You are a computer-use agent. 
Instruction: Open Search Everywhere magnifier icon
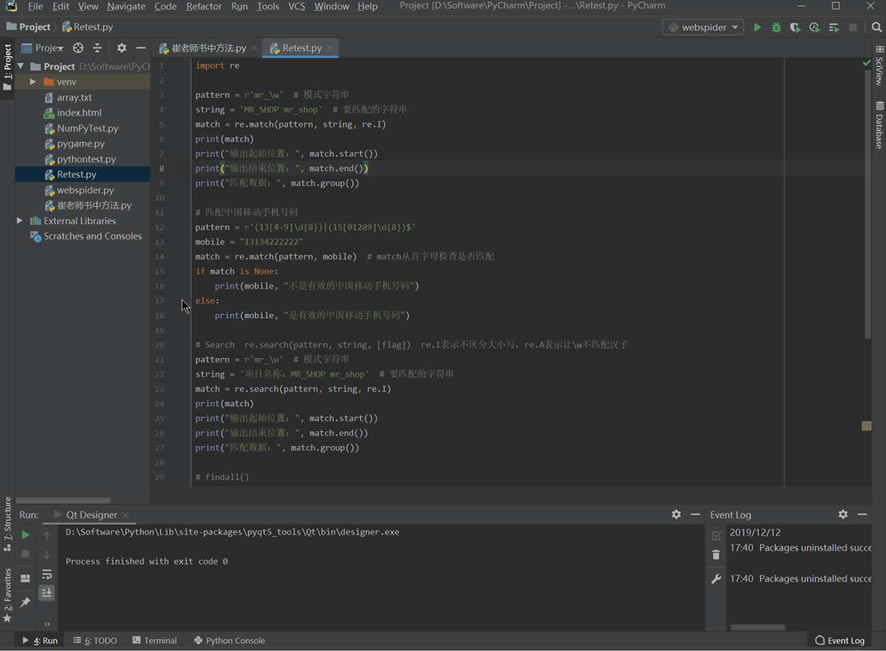876,27
